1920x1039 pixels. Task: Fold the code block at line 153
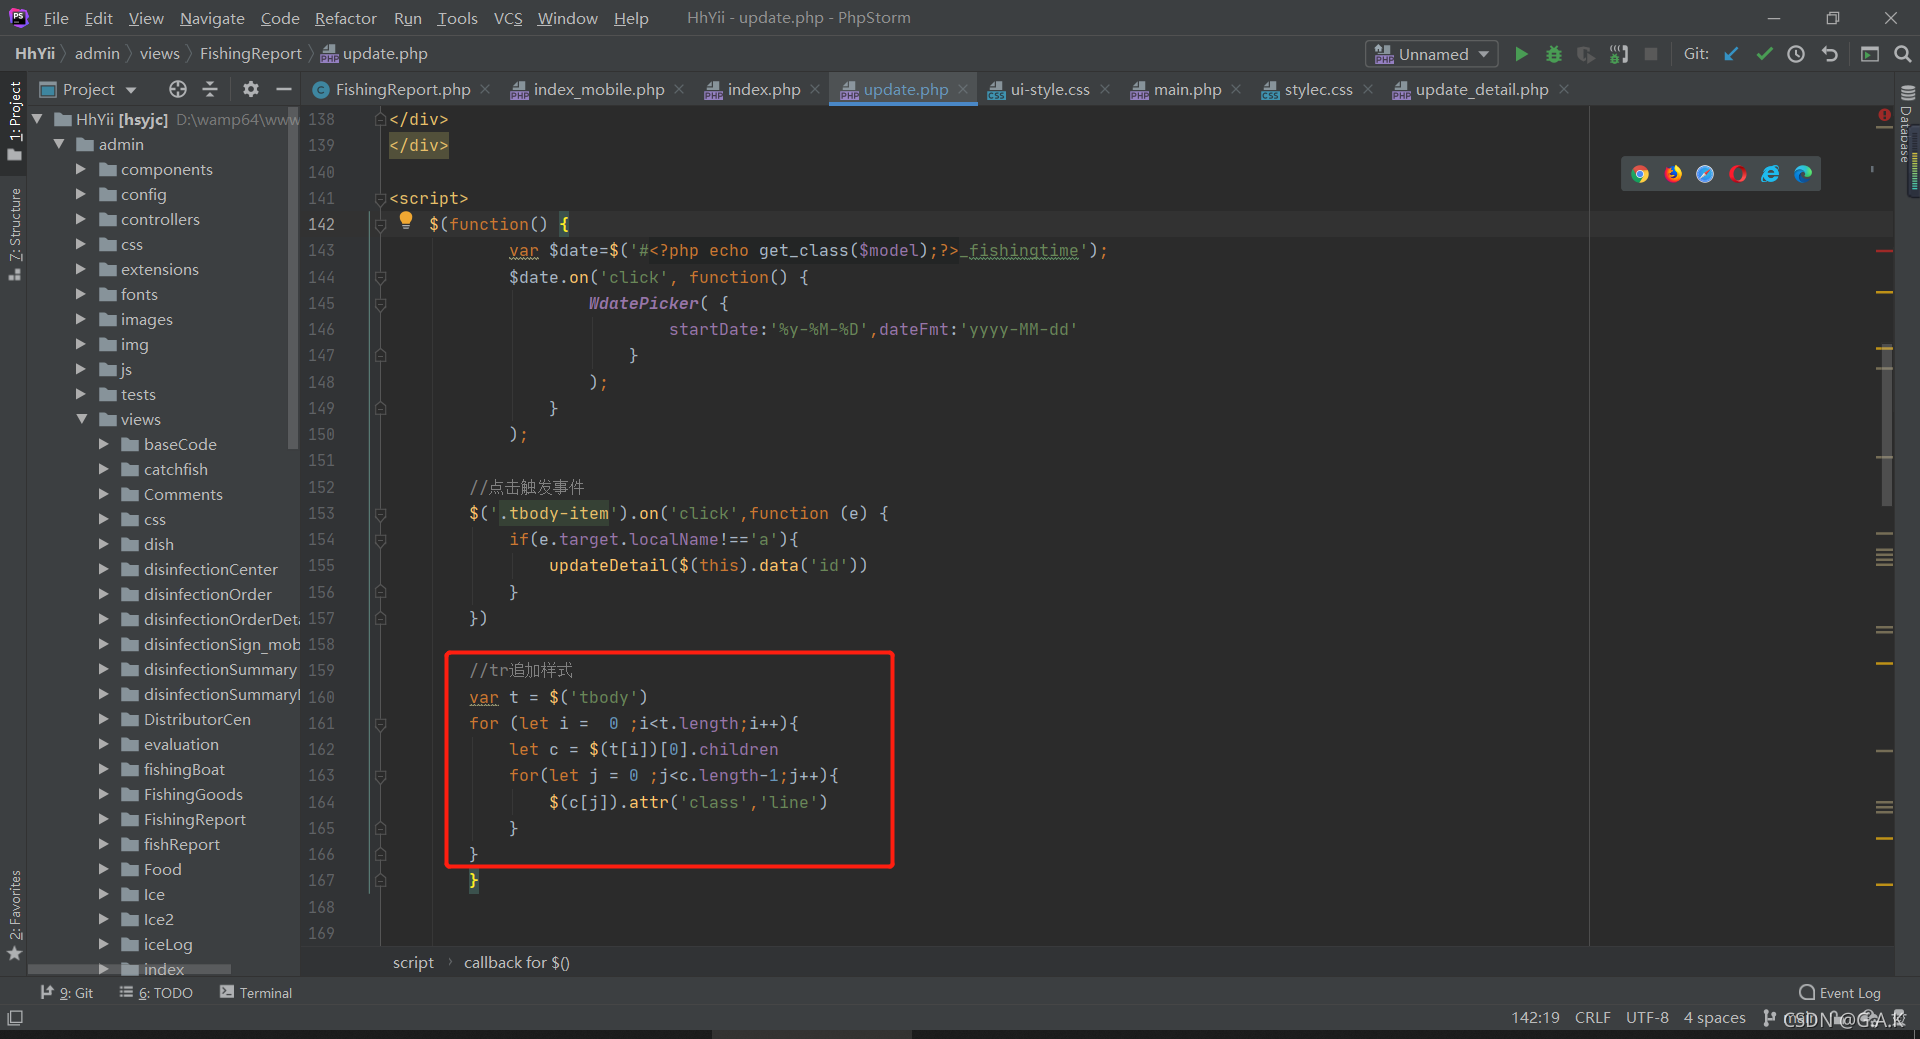(380, 514)
